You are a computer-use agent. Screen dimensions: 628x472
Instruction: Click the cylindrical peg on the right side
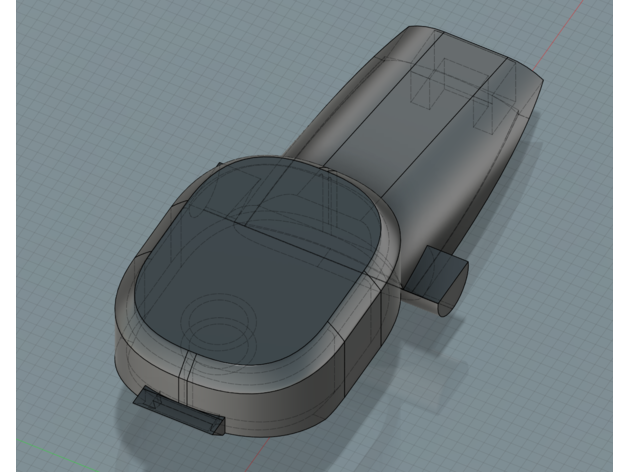tap(438, 280)
